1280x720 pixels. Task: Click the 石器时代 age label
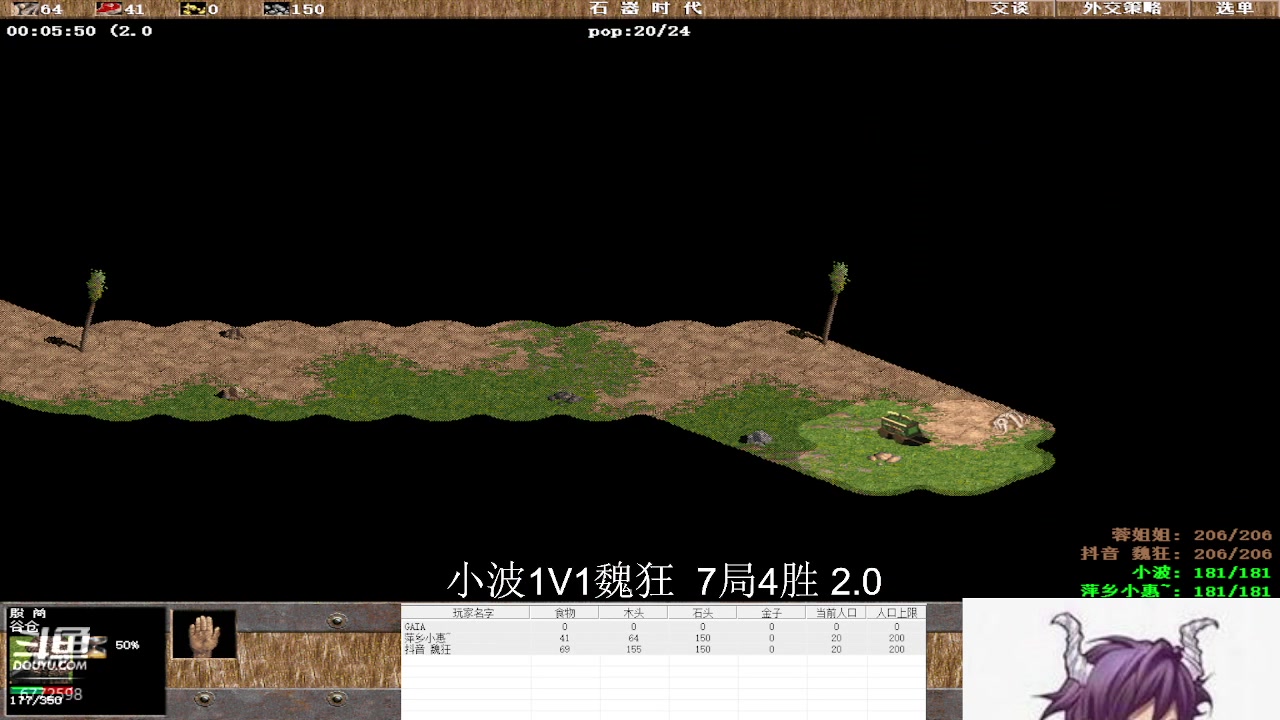646,8
